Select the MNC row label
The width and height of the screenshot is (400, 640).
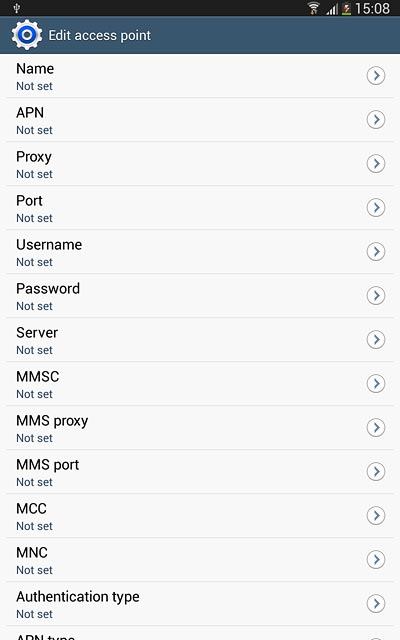(32, 553)
